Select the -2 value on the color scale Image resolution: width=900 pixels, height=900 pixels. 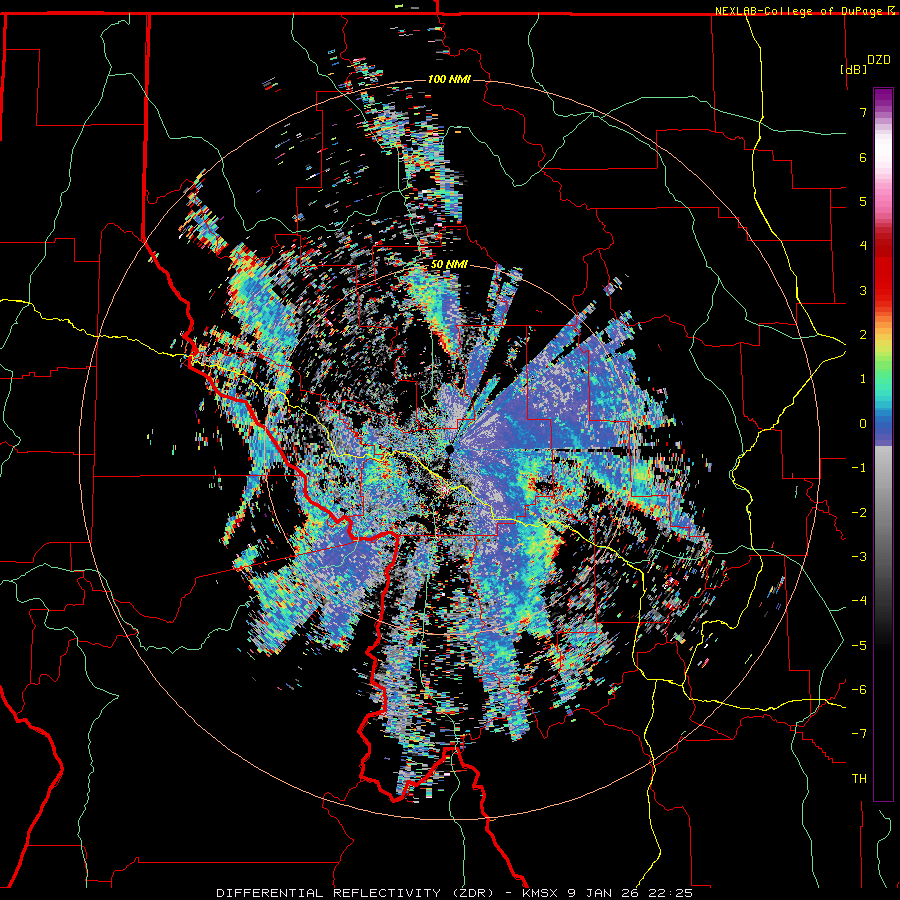pyautogui.click(x=859, y=513)
